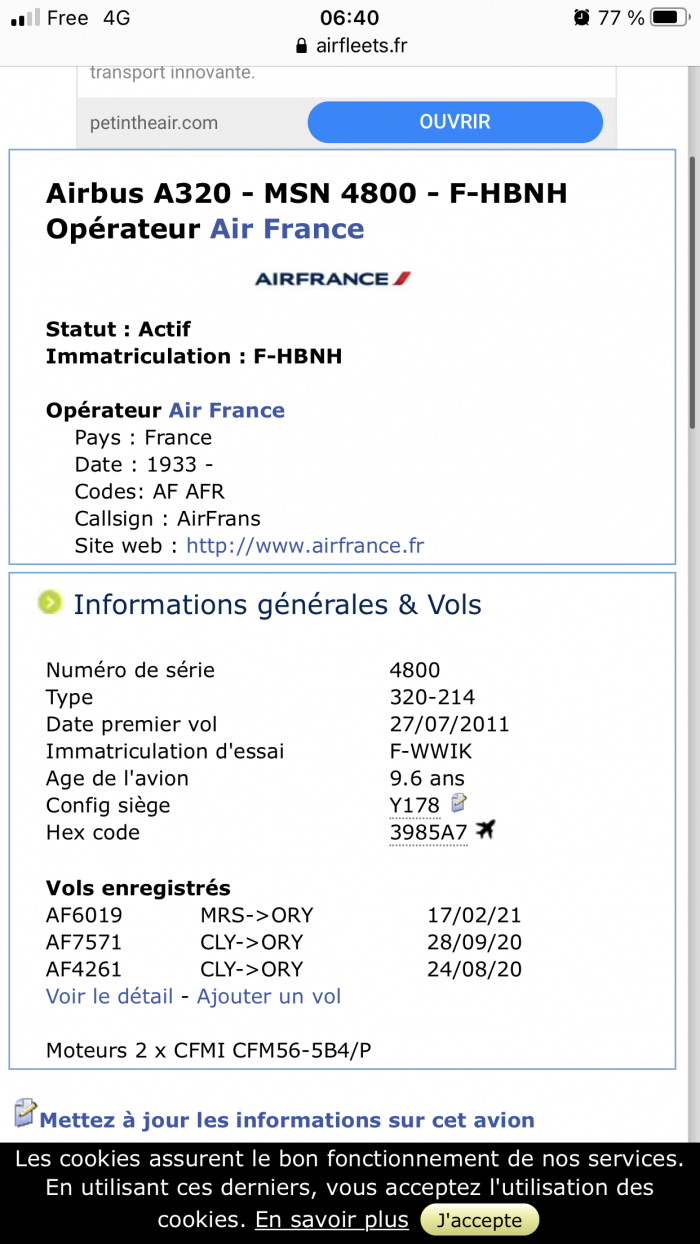
Task: Click the green bullet icon beside Informations générales
Action: (49, 602)
